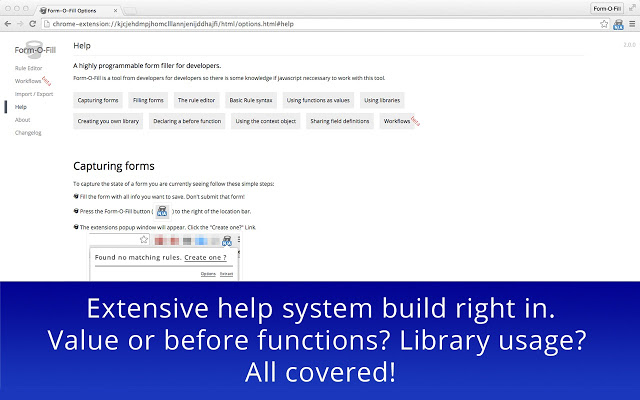Click the Form-O-Fill logo in sidebar
The height and width of the screenshot is (400, 640).
(35, 49)
